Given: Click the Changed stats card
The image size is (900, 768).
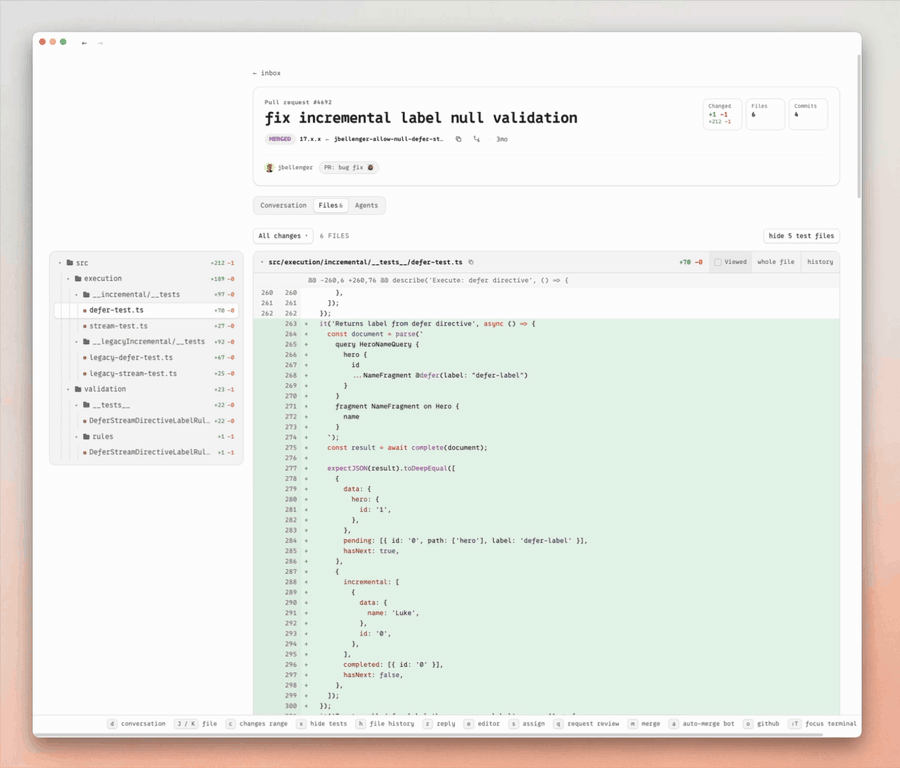Looking at the screenshot, I should (722, 114).
